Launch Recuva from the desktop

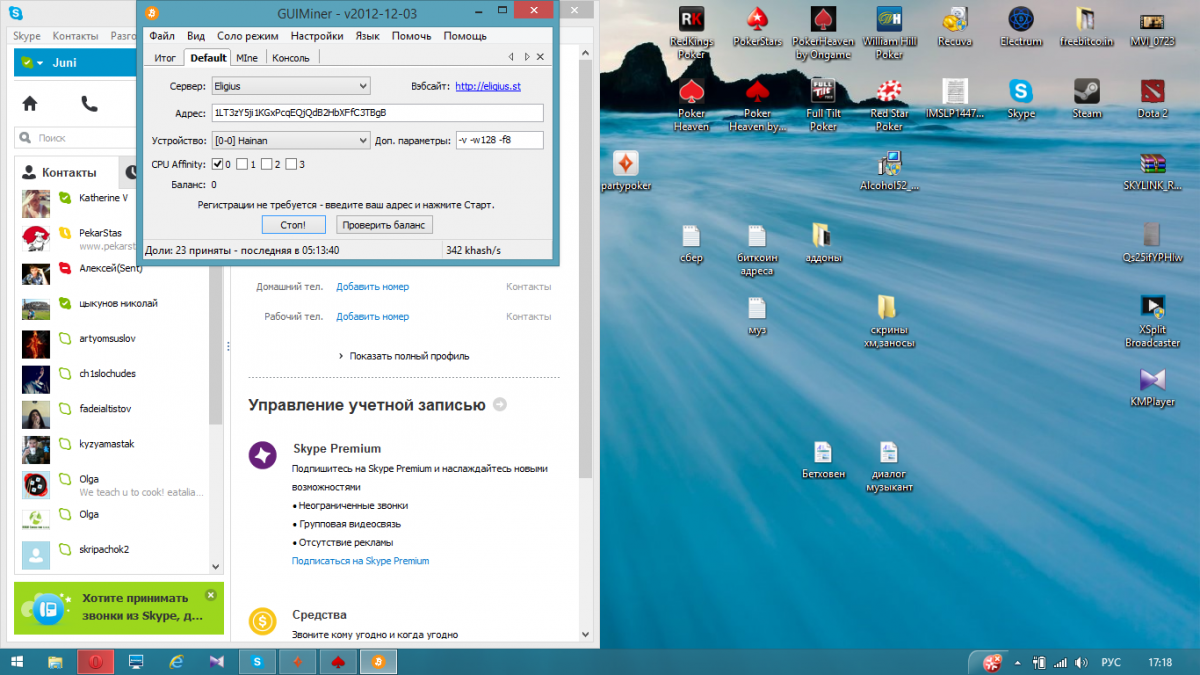pyautogui.click(x=955, y=27)
